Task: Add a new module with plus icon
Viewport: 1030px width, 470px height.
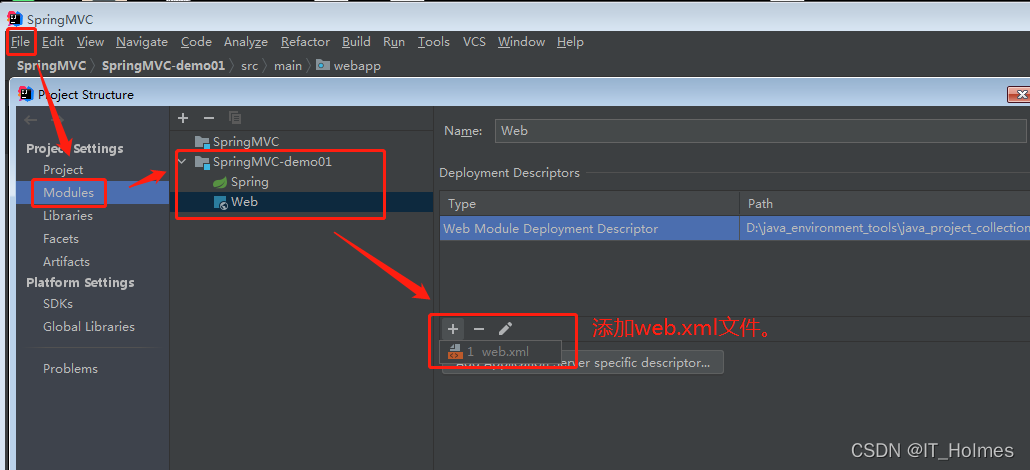Action: (x=183, y=118)
